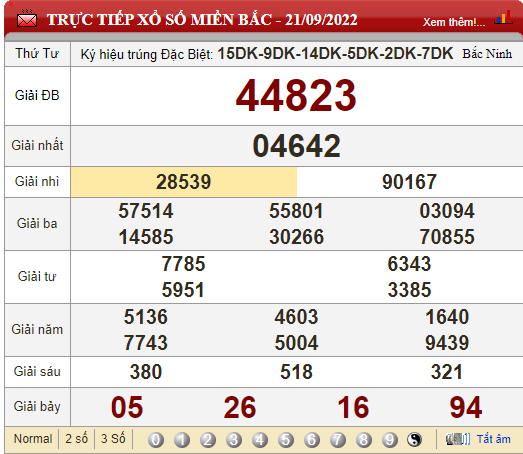The image size is (523, 454).
Task: Click the Tắt âm mute link
Action: 493,439
